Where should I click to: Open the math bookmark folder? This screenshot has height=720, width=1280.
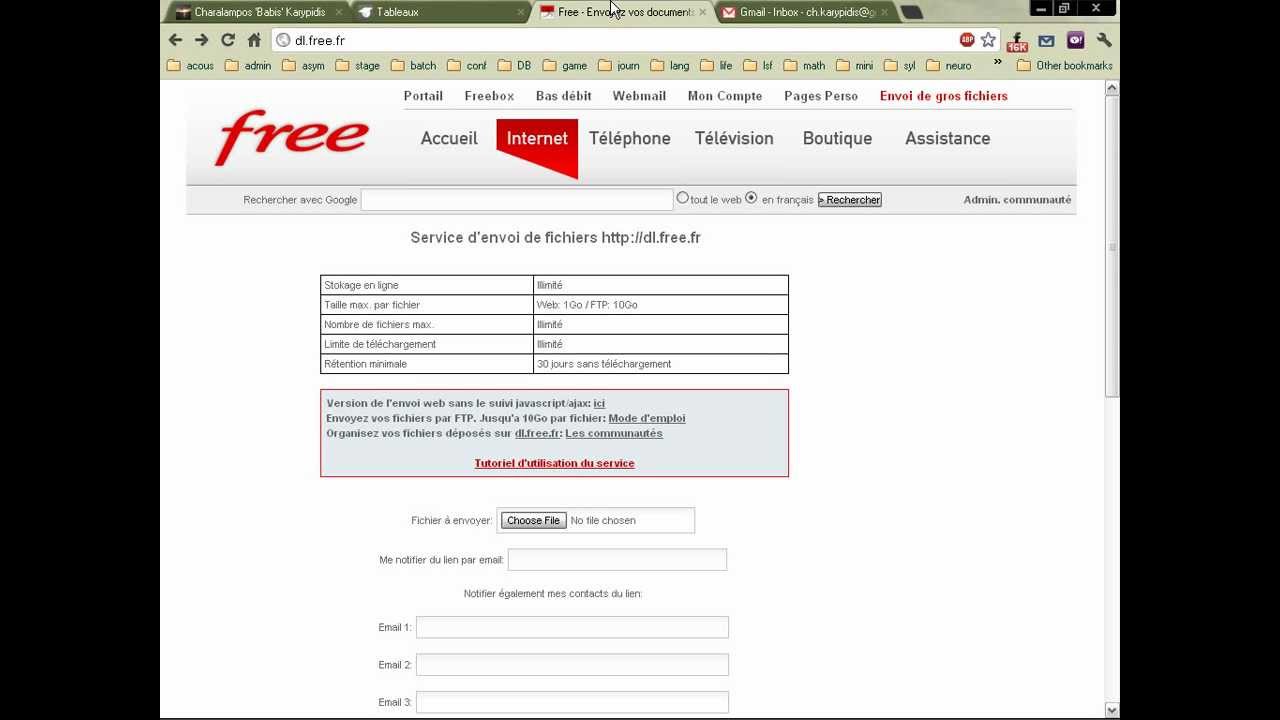pos(805,66)
